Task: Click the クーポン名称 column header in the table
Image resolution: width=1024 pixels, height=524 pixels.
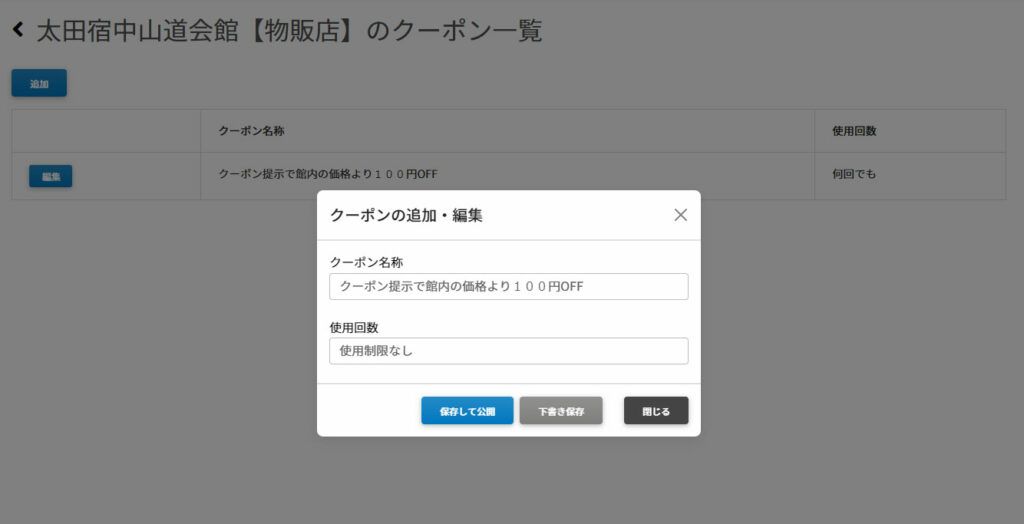Action: (x=251, y=131)
